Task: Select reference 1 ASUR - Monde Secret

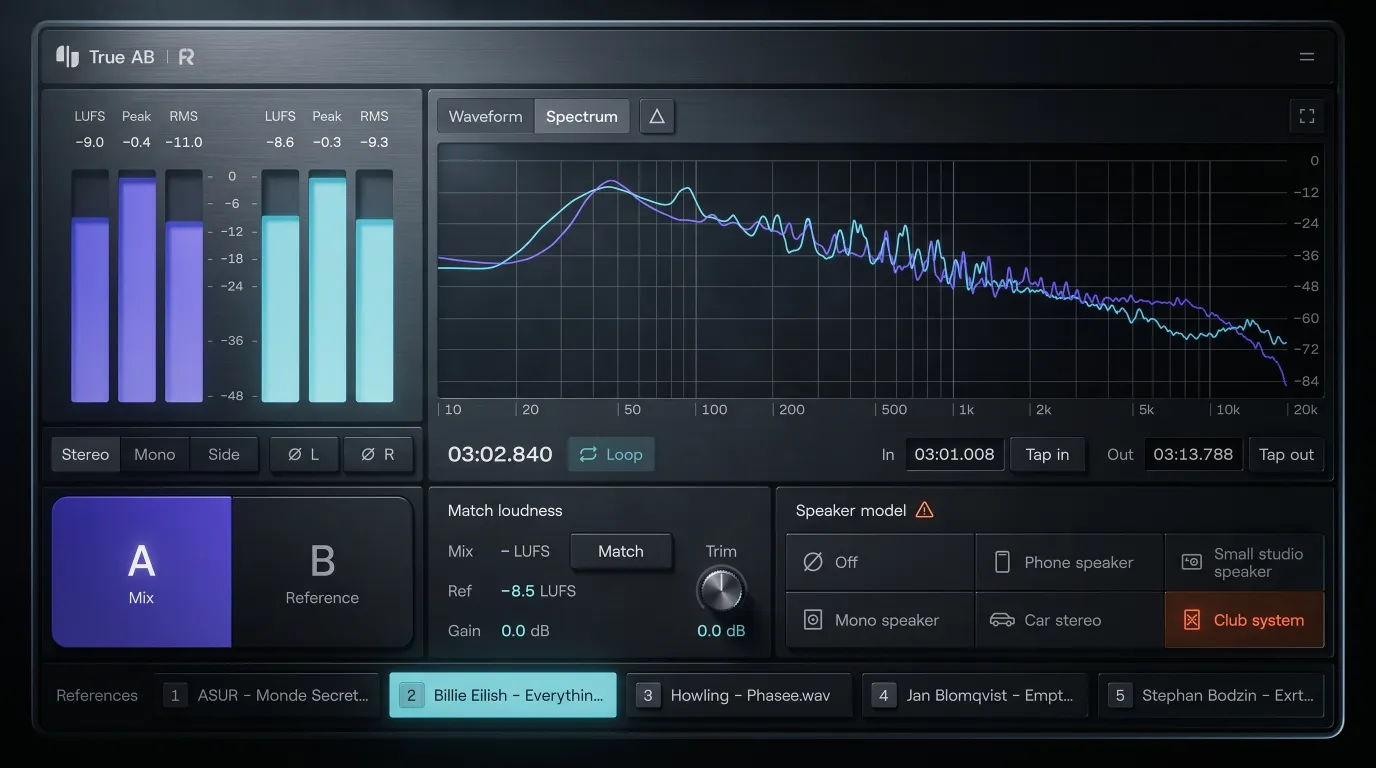Action: tap(268, 695)
